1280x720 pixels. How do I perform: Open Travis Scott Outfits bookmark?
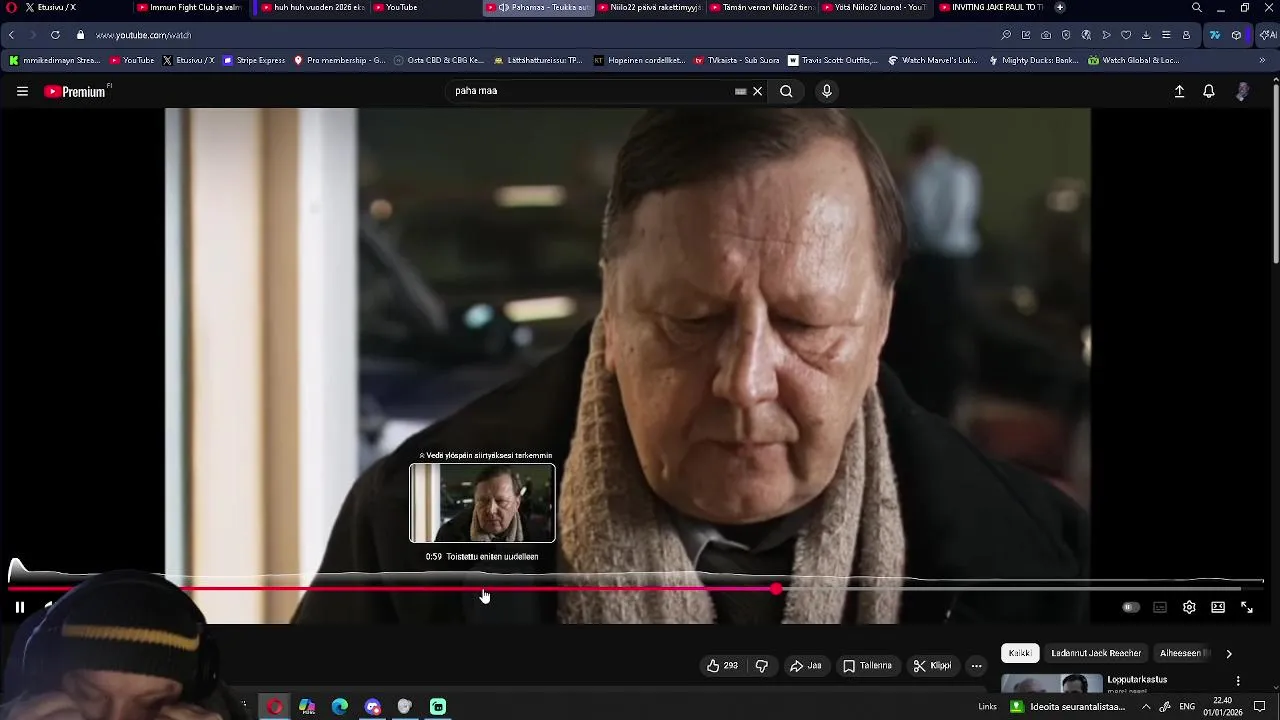(x=832, y=60)
